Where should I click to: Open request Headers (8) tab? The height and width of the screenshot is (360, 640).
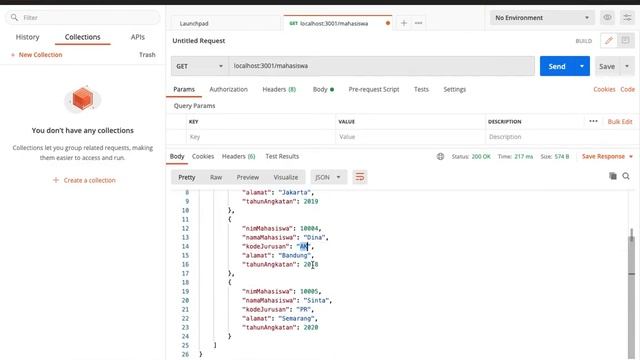click(x=279, y=89)
